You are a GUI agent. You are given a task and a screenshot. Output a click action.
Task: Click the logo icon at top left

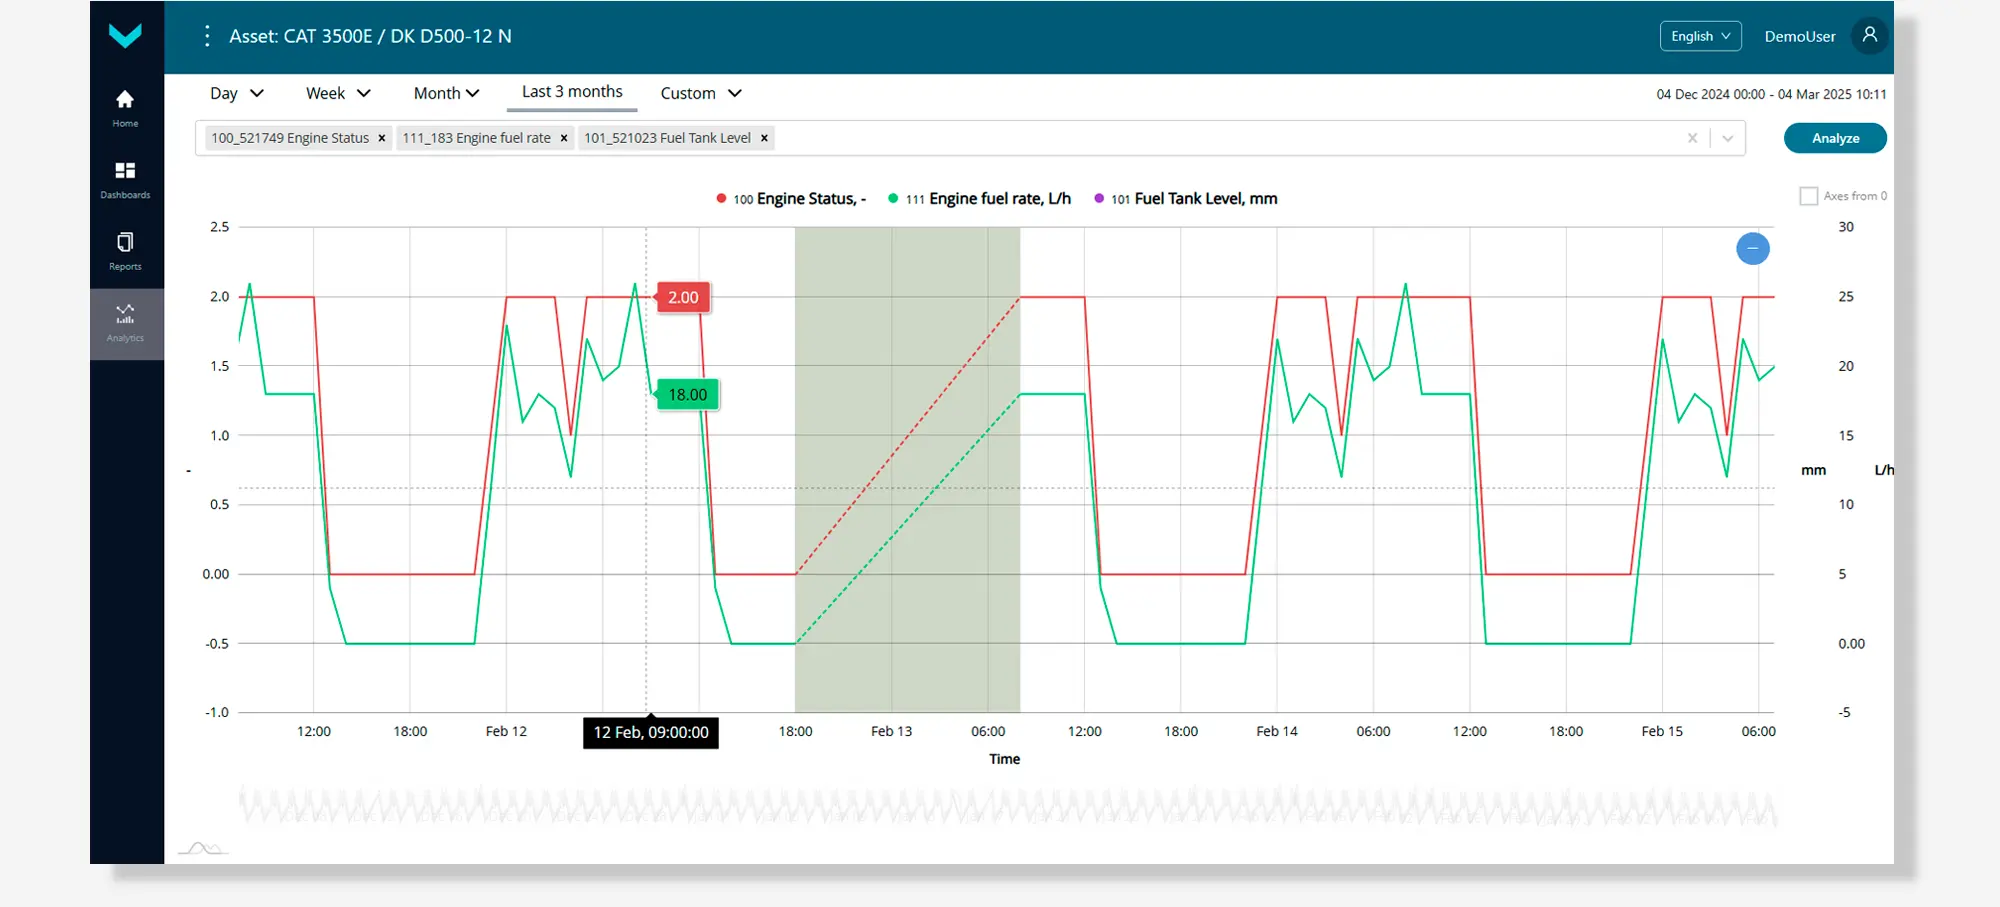pyautogui.click(x=125, y=36)
